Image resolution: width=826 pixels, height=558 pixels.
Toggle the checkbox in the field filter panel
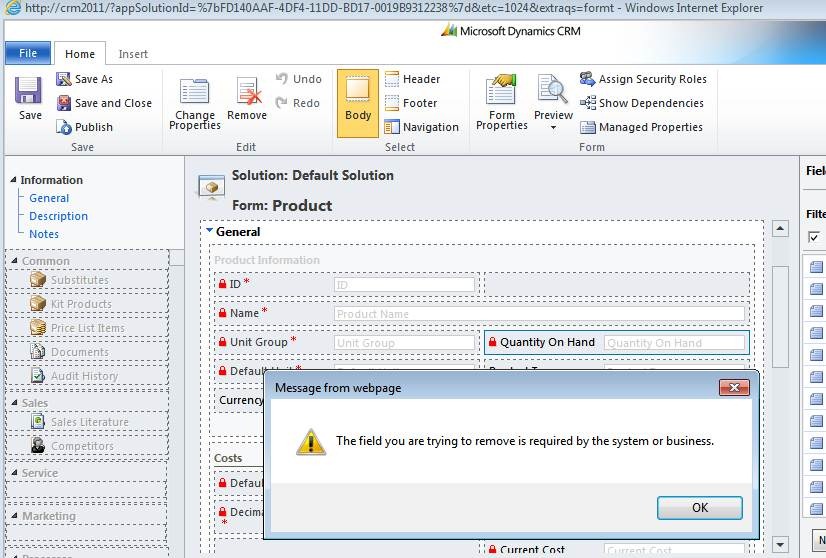(813, 237)
